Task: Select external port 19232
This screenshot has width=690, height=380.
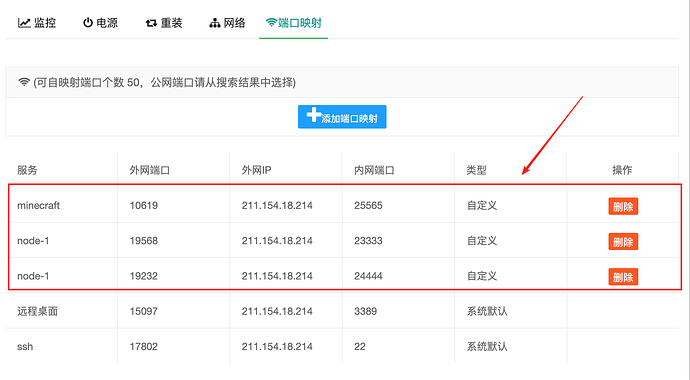Action: tap(143, 276)
